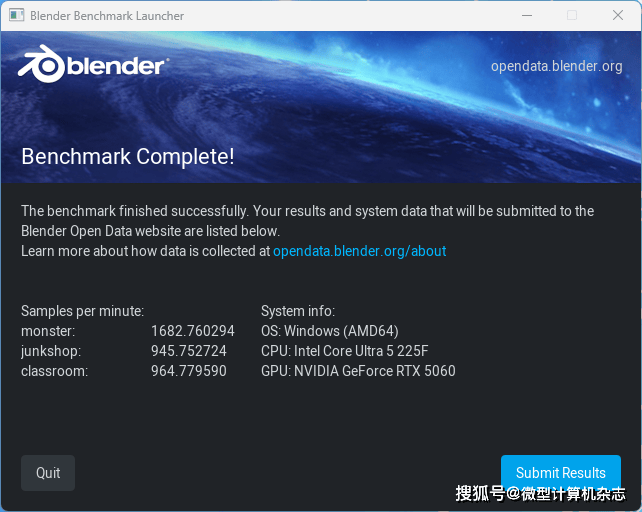642x512 pixels.
Task: Minimize the Benchmark Launcher window
Action: point(526,16)
